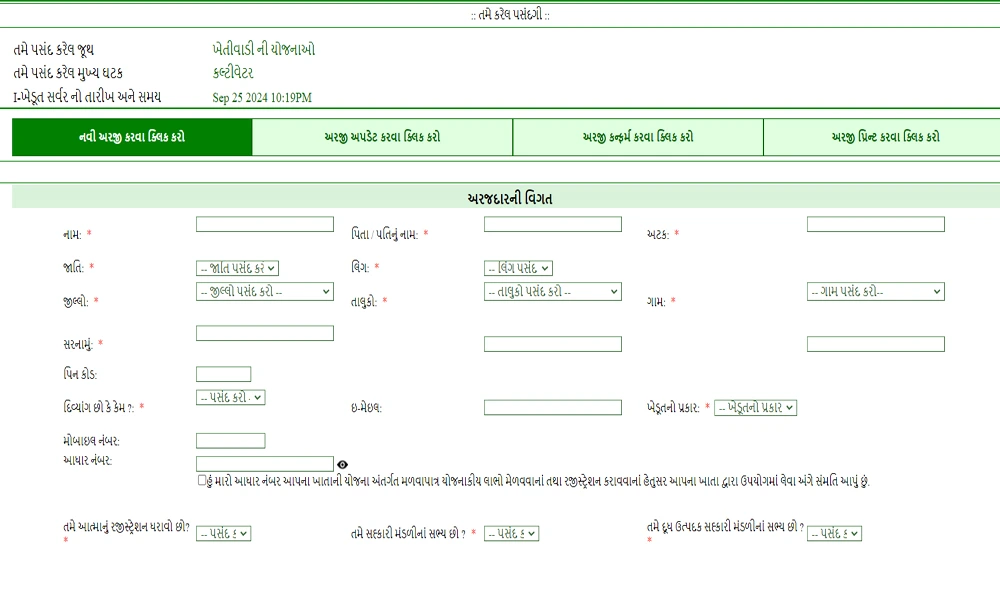This screenshot has height=600, width=1000.
Task: Open the cooperative society membership dropdown
Action: (513, 533)
